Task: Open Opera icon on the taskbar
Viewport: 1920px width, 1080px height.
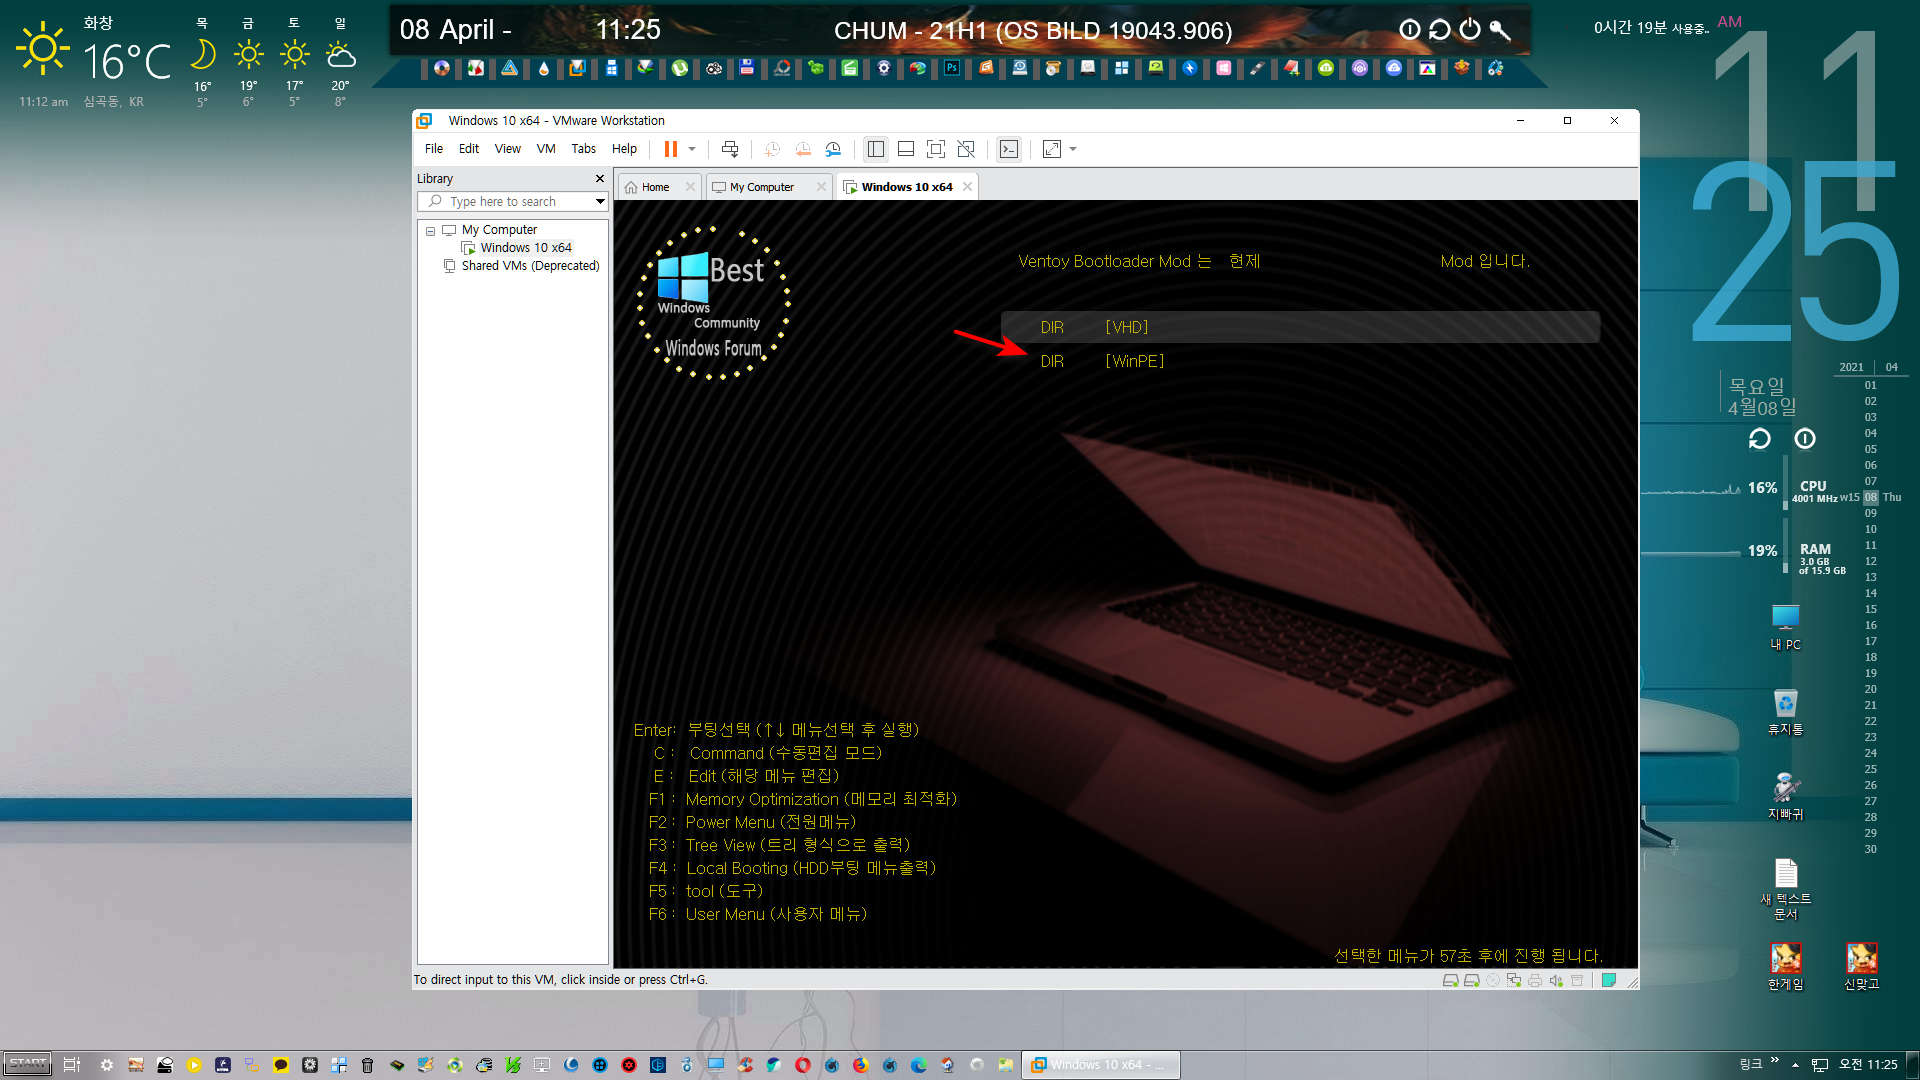Action: point(802,1065)
